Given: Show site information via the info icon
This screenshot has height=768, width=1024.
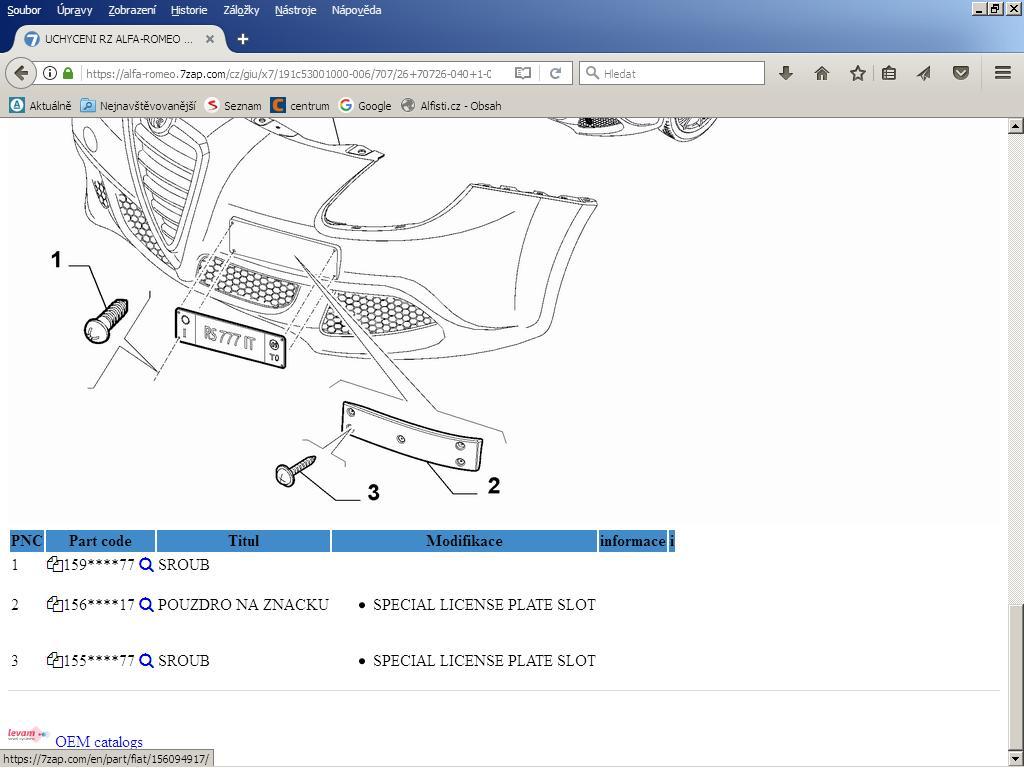Looking at the screenshot, I should point(49,73).
